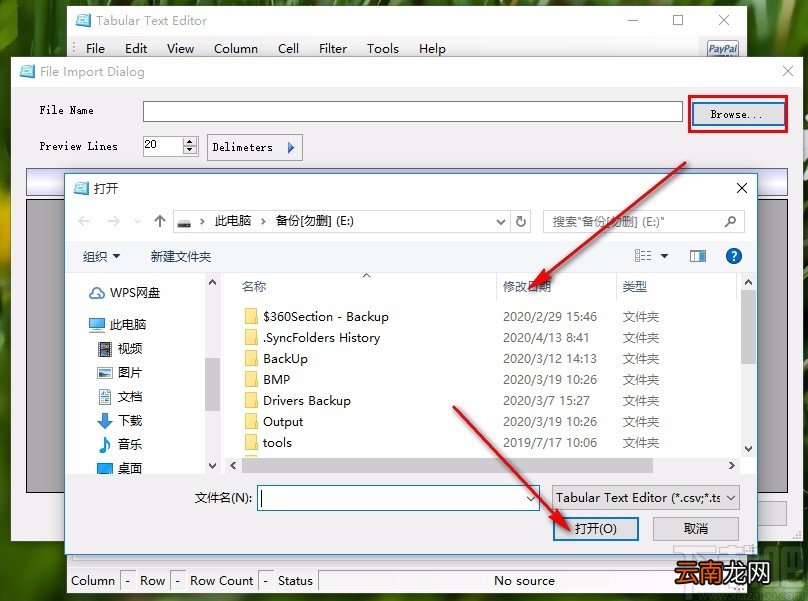Click the 备份[勿删] (E:) breadcrumb

[314, 221]
